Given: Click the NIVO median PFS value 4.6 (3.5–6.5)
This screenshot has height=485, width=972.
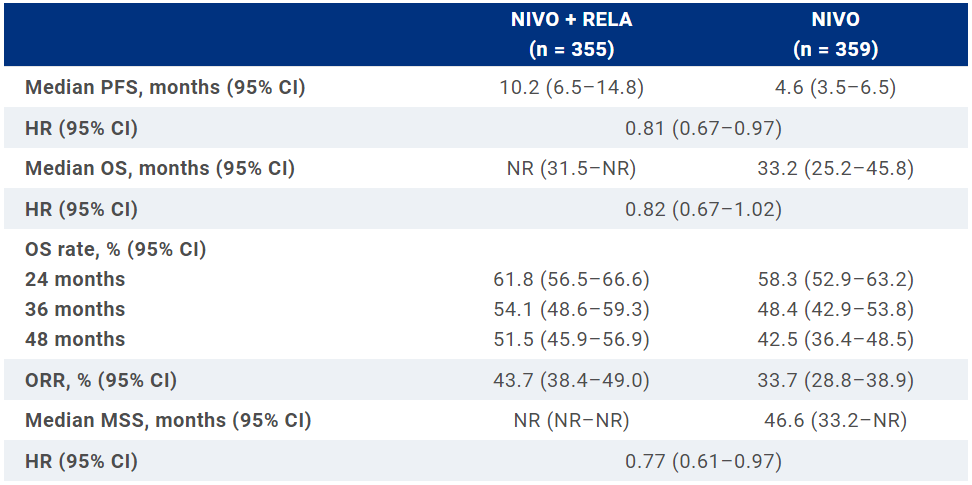Looking at the screenshot, I should point(835,88).
